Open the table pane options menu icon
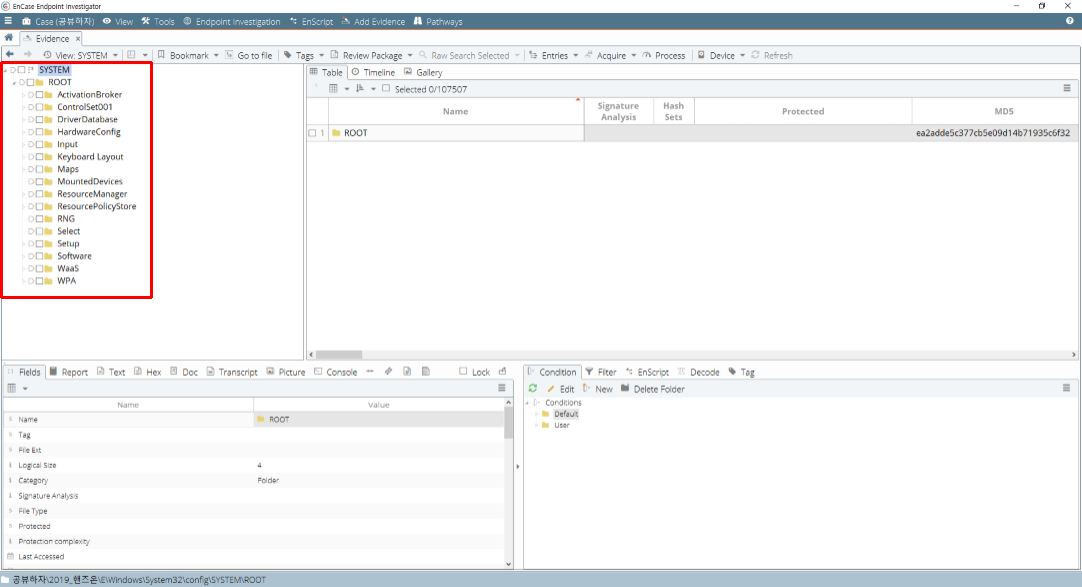 coord(1067,88)
